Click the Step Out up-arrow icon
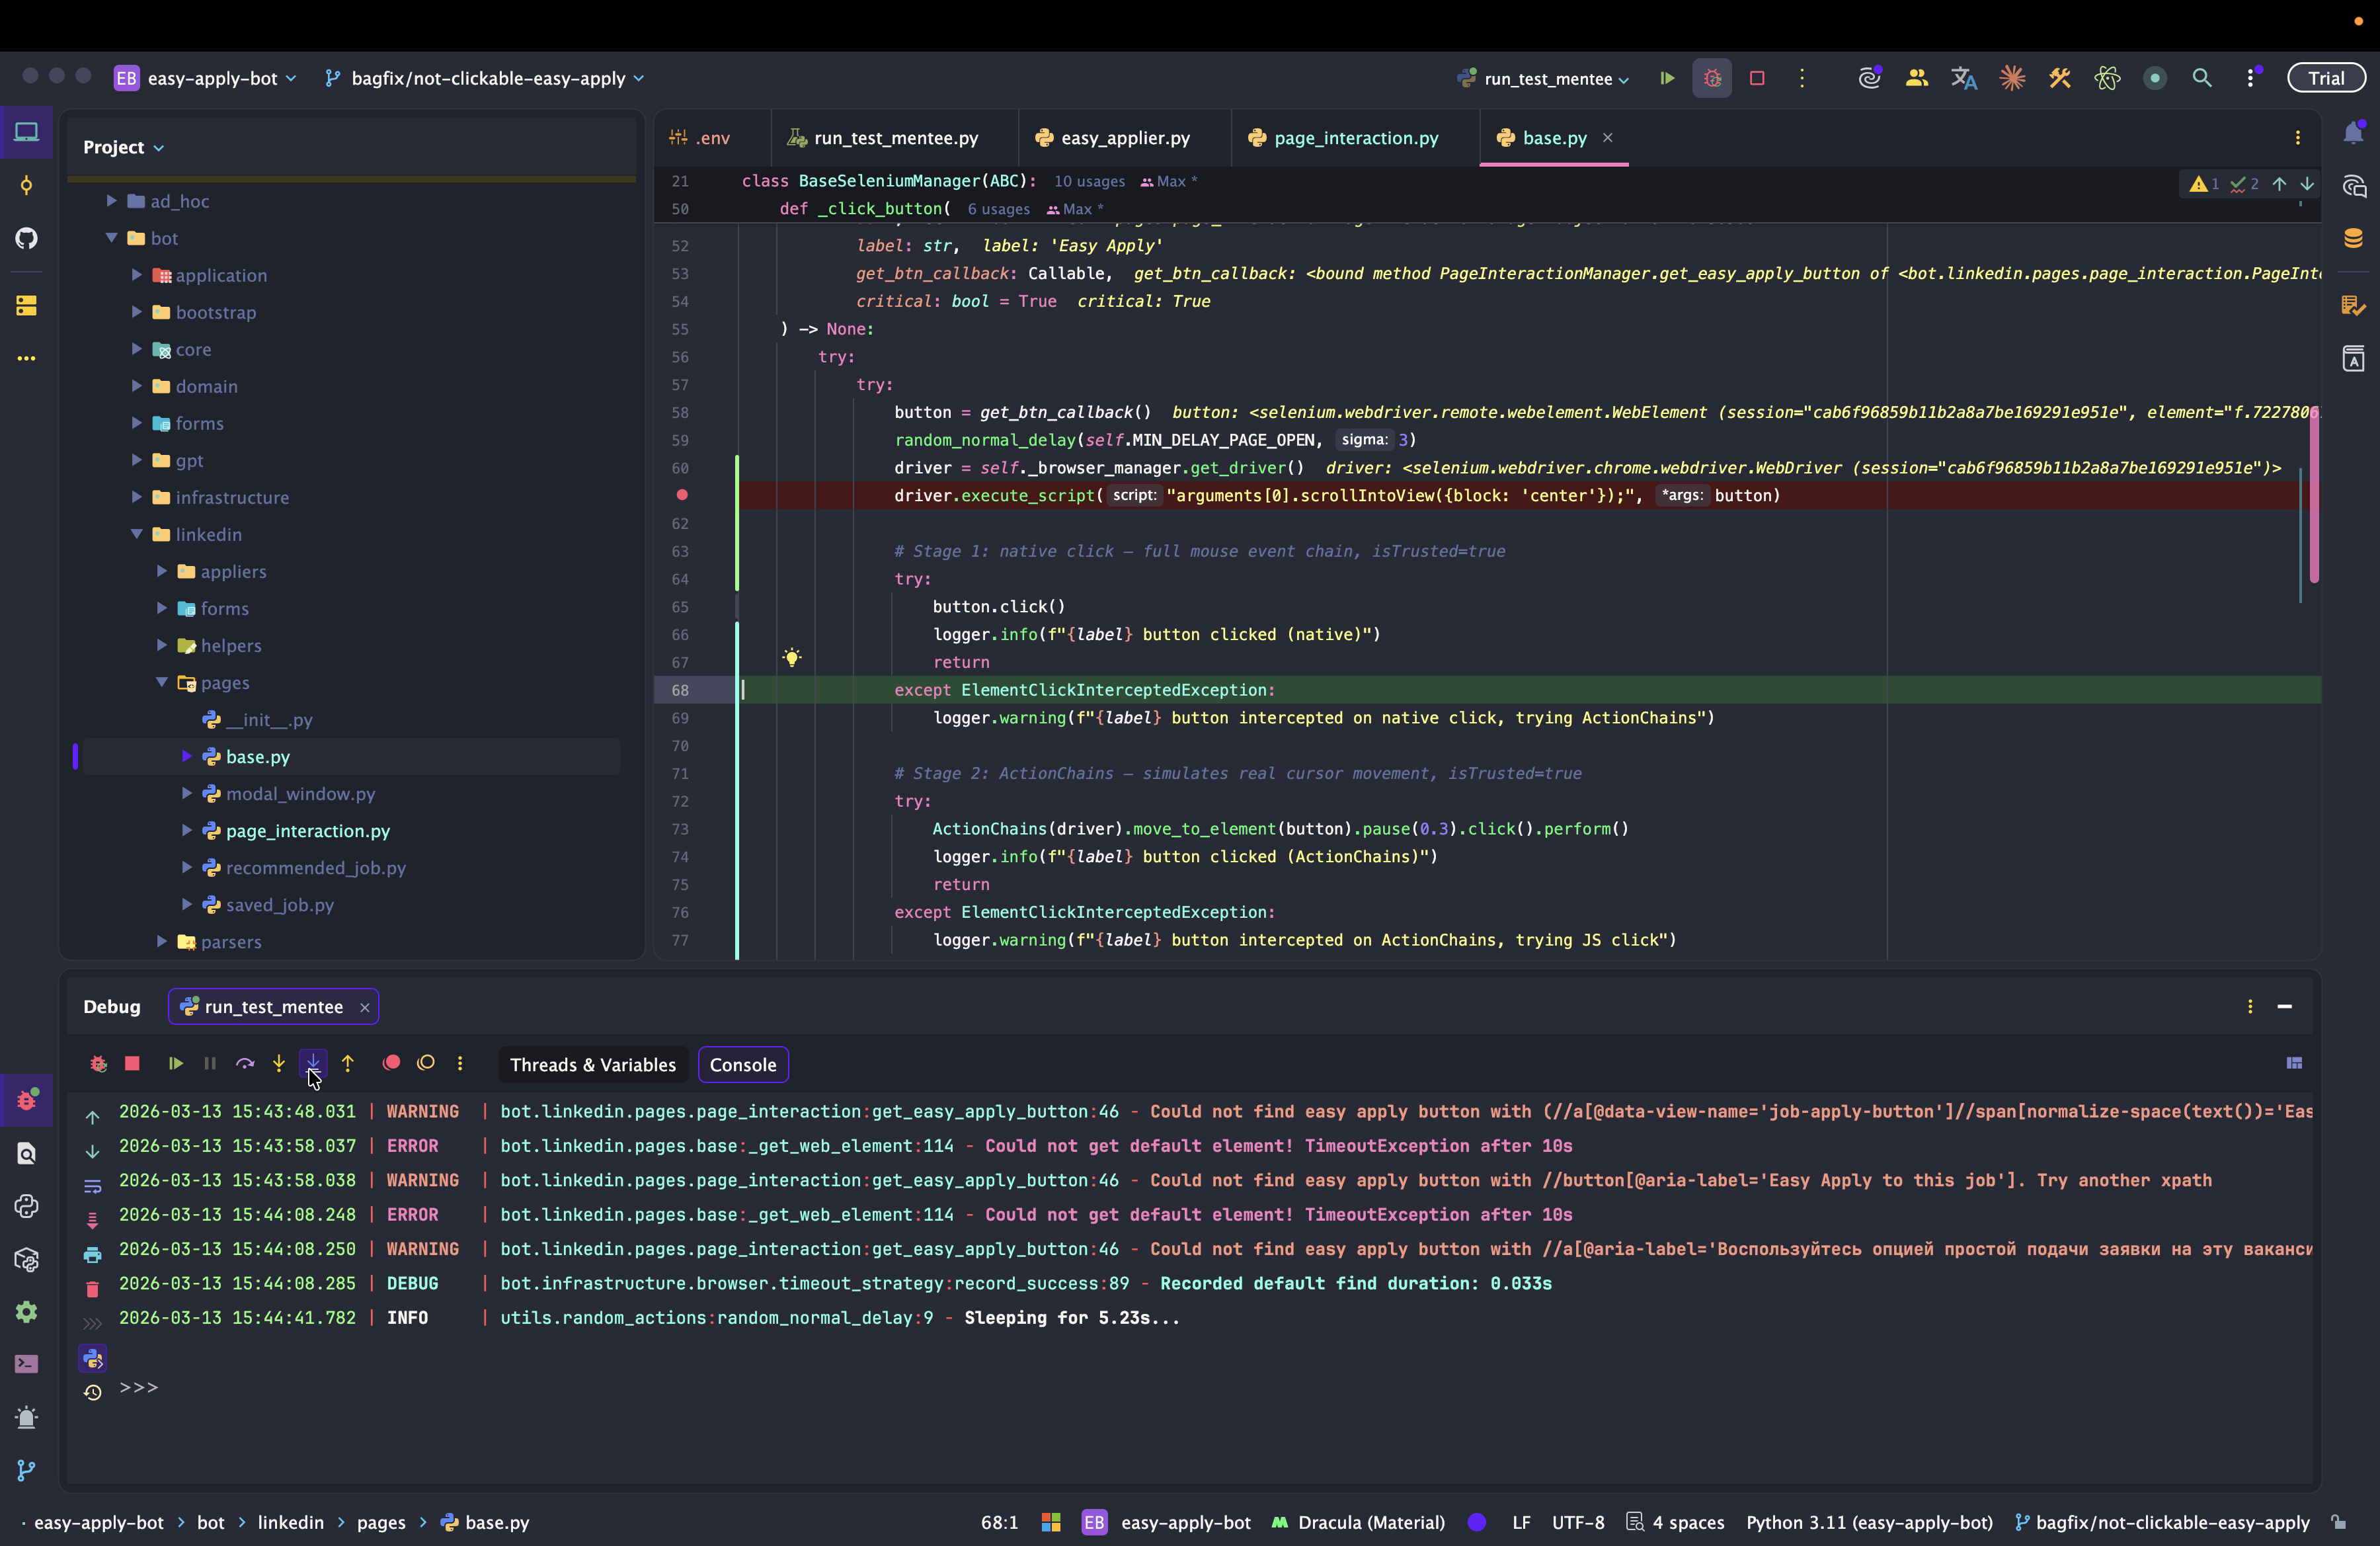This screenshot has height=1546, width=2380. (x=348, y=1064)
